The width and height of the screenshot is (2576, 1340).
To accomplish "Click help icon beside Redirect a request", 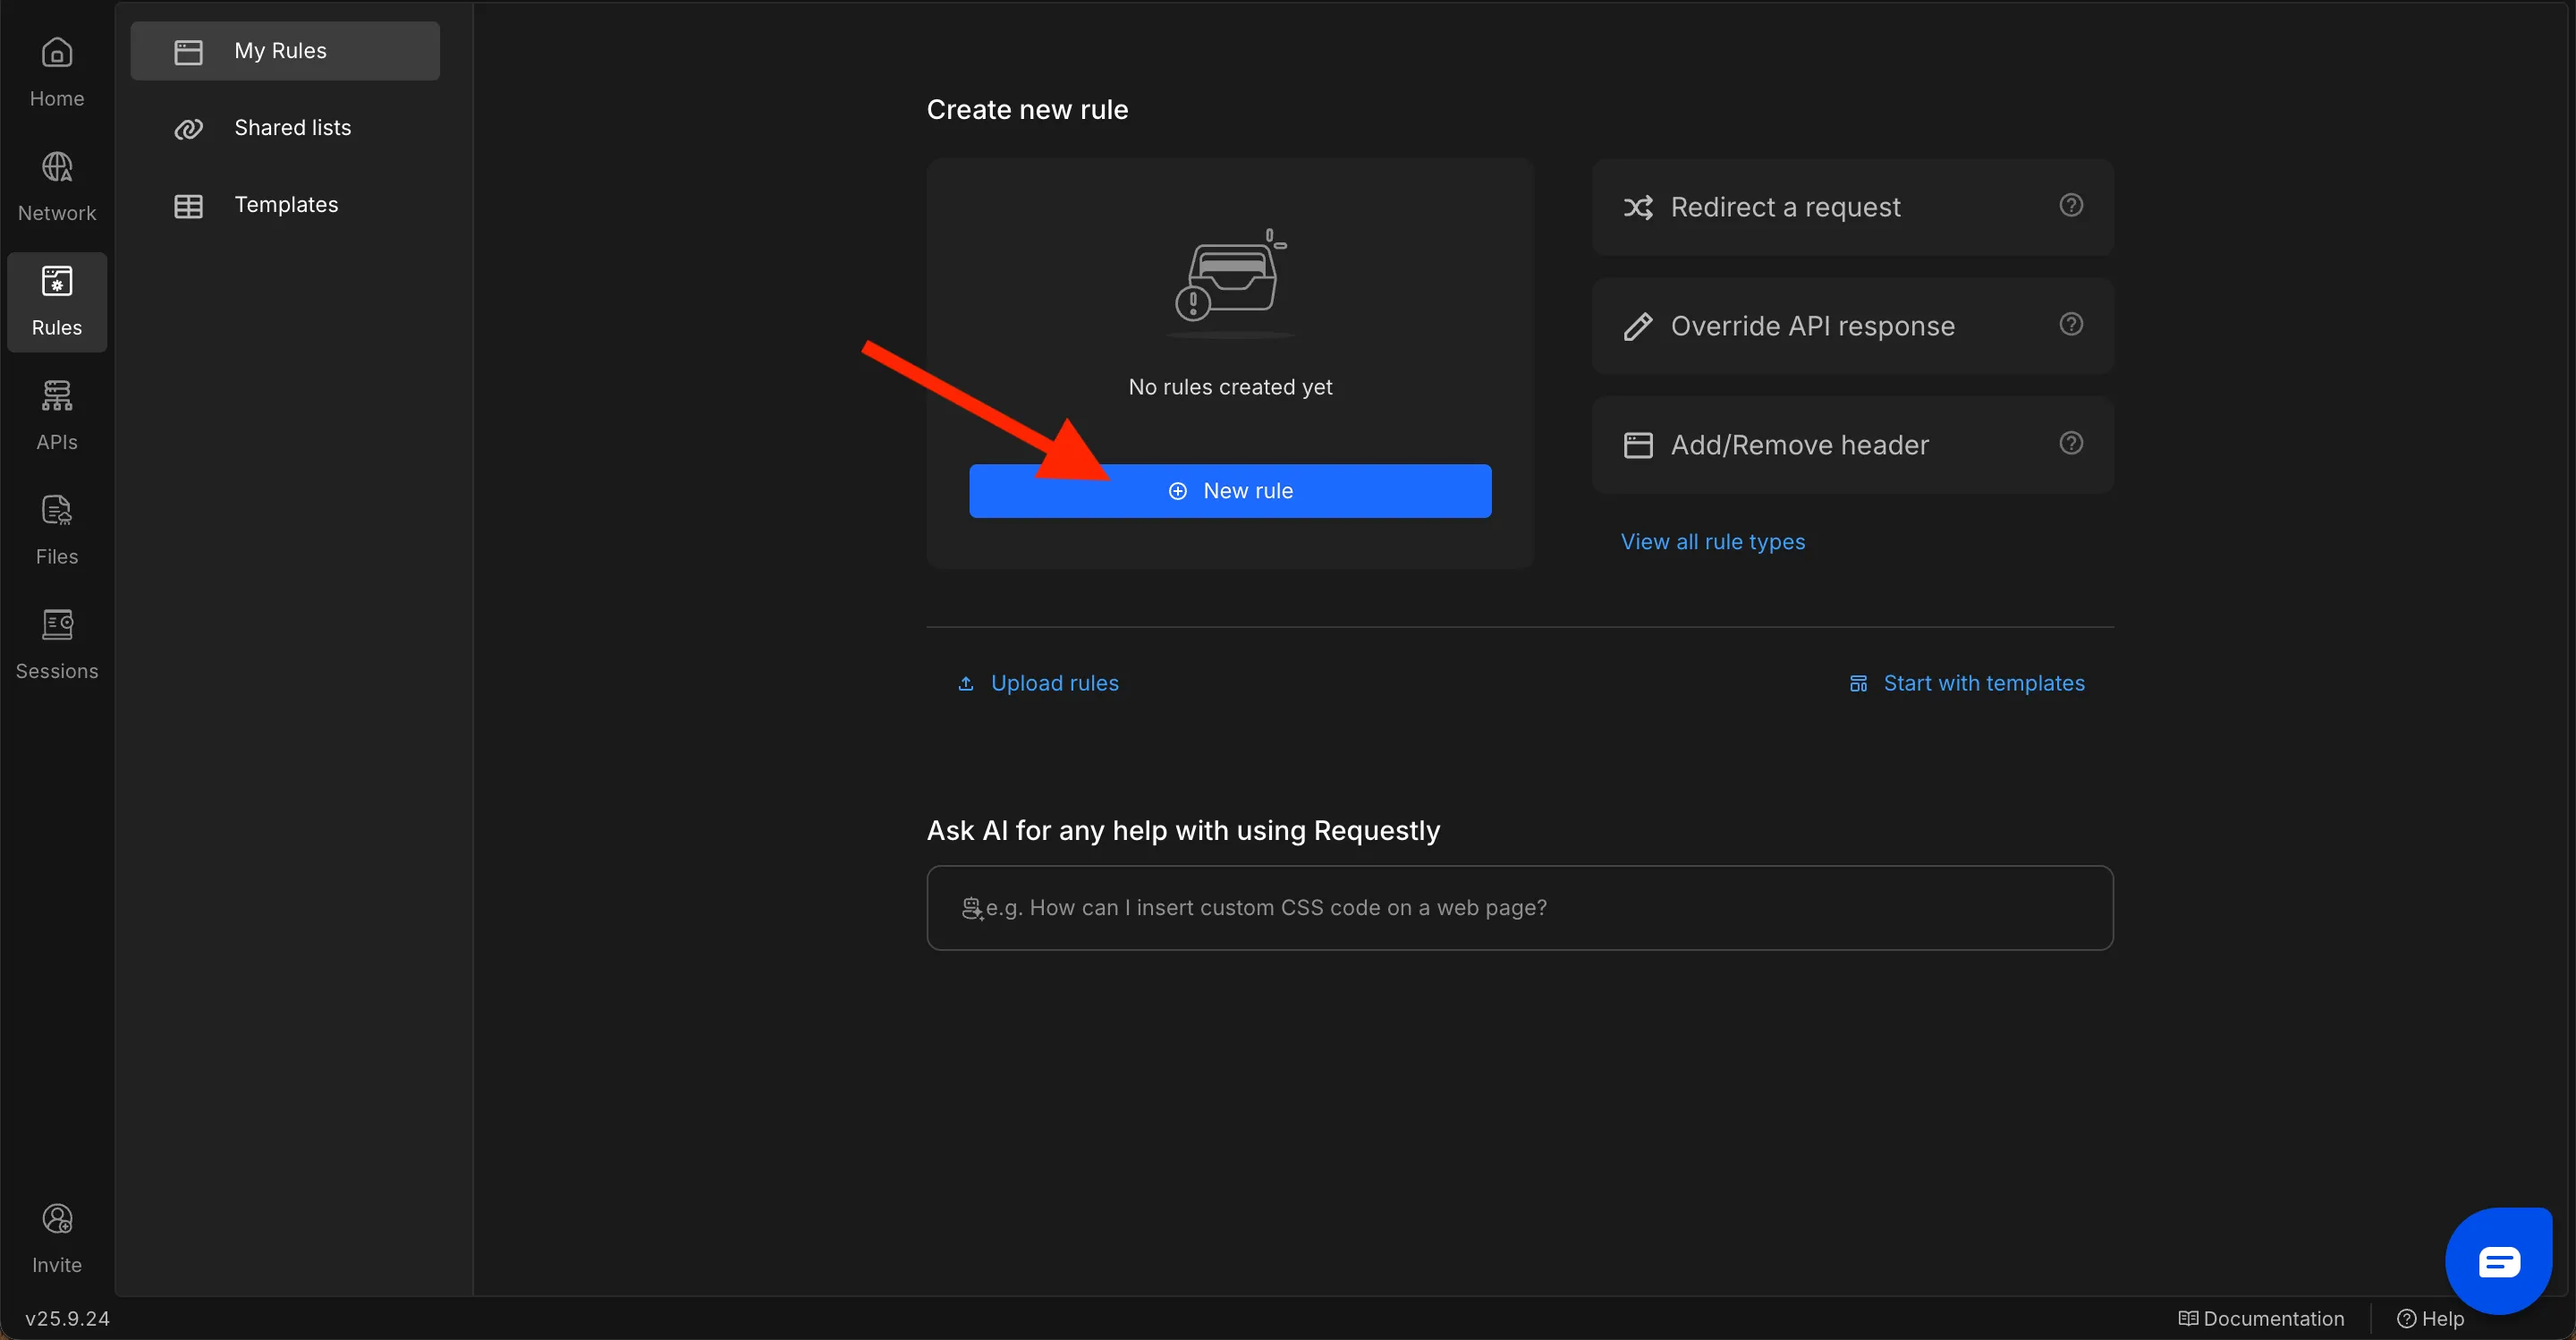I will [2071, 205].
